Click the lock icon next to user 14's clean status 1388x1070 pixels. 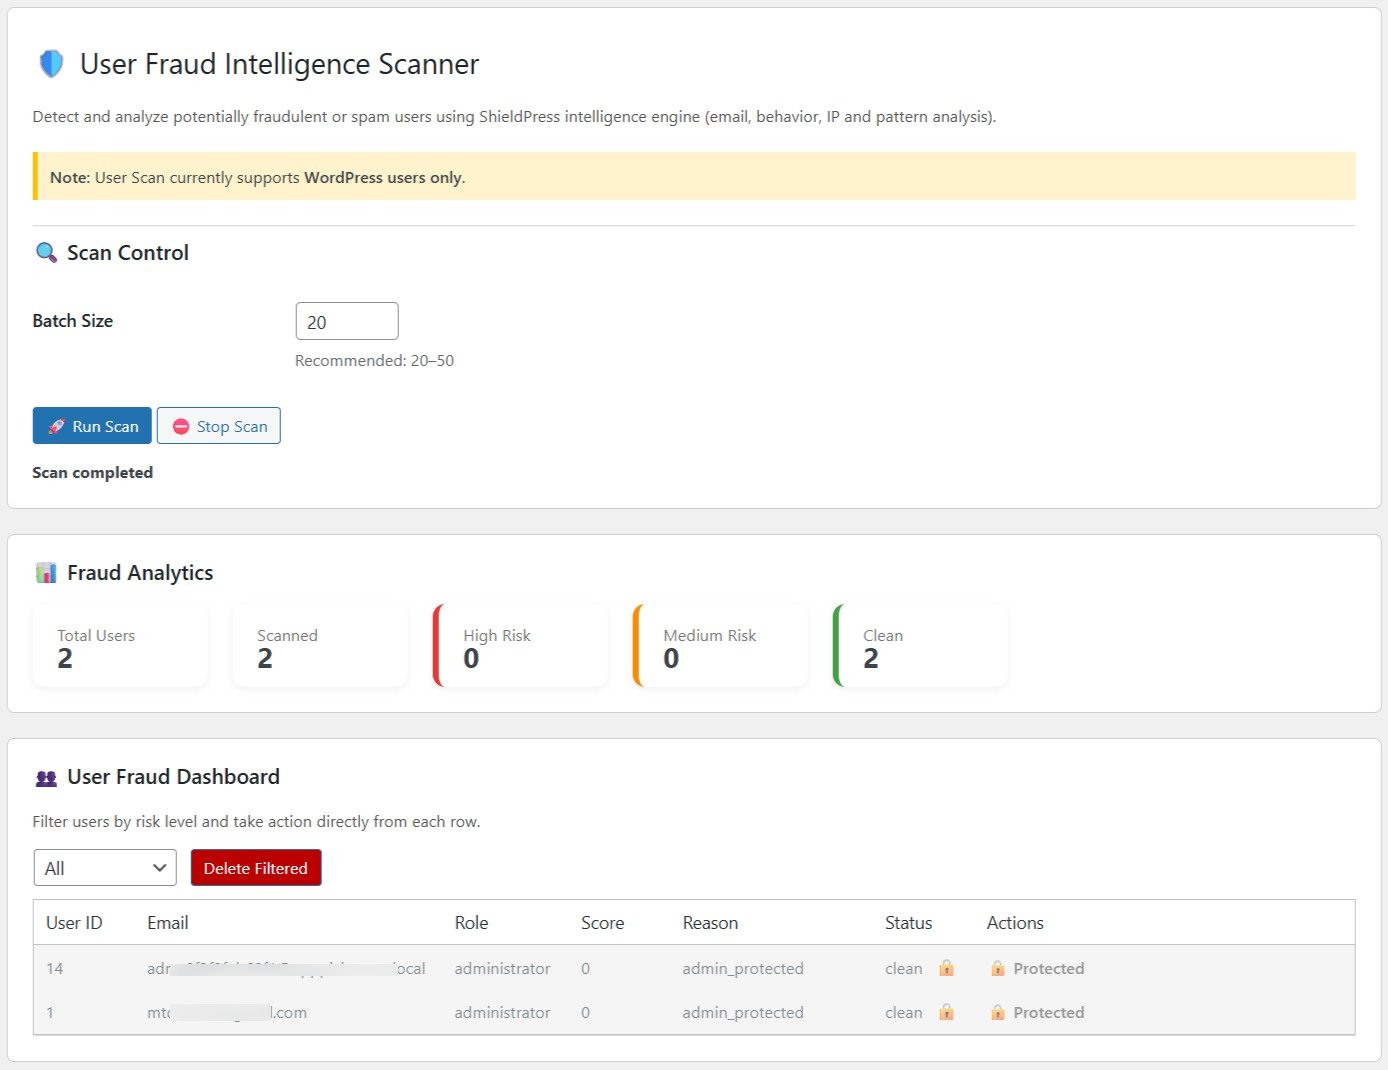946,968
